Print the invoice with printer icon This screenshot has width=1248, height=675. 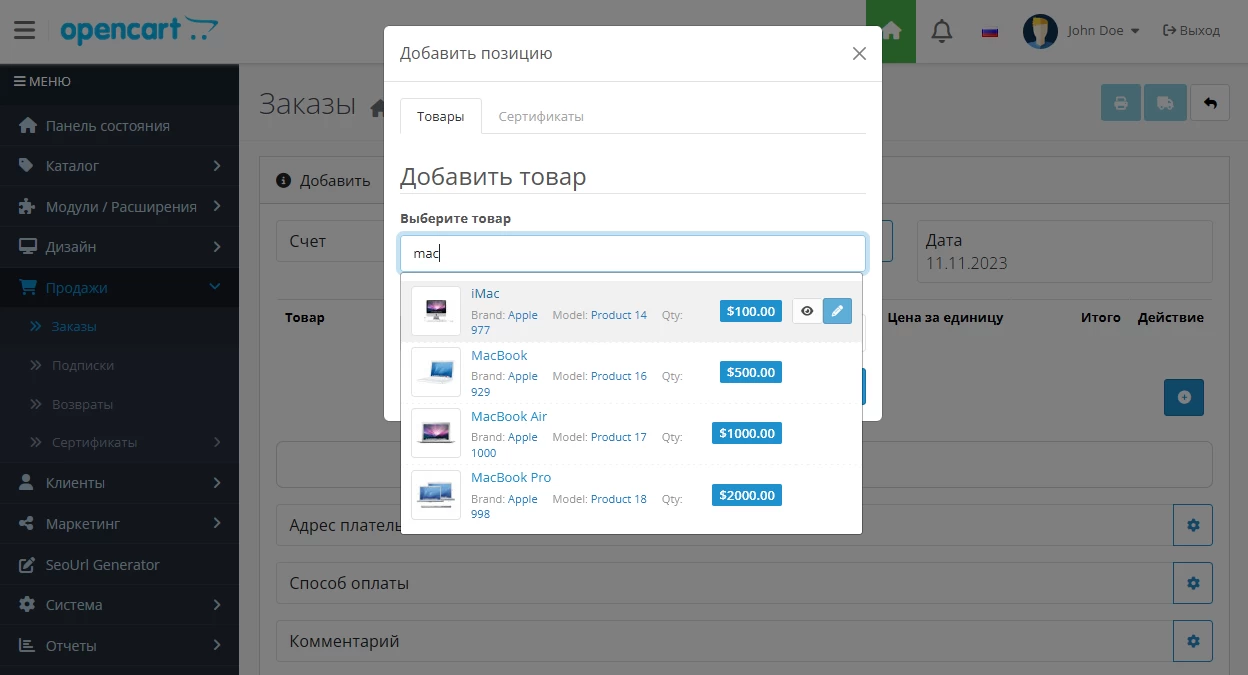click(x=1121, y=103)
